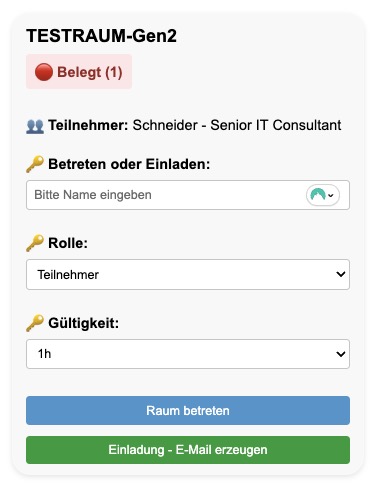Click the Gültigkeit: label text
378x494 pixels.
point(83,323)
